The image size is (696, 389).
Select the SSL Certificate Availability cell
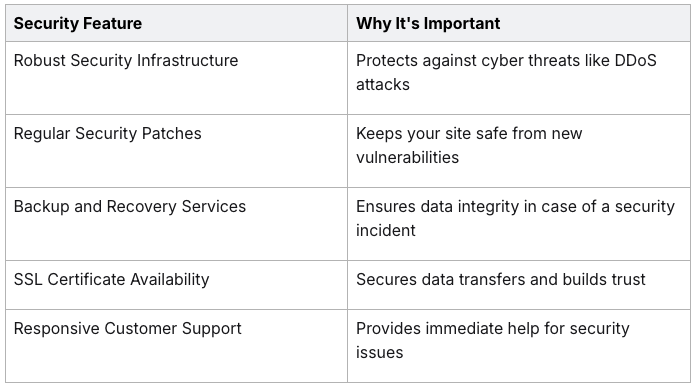point(176,285)
